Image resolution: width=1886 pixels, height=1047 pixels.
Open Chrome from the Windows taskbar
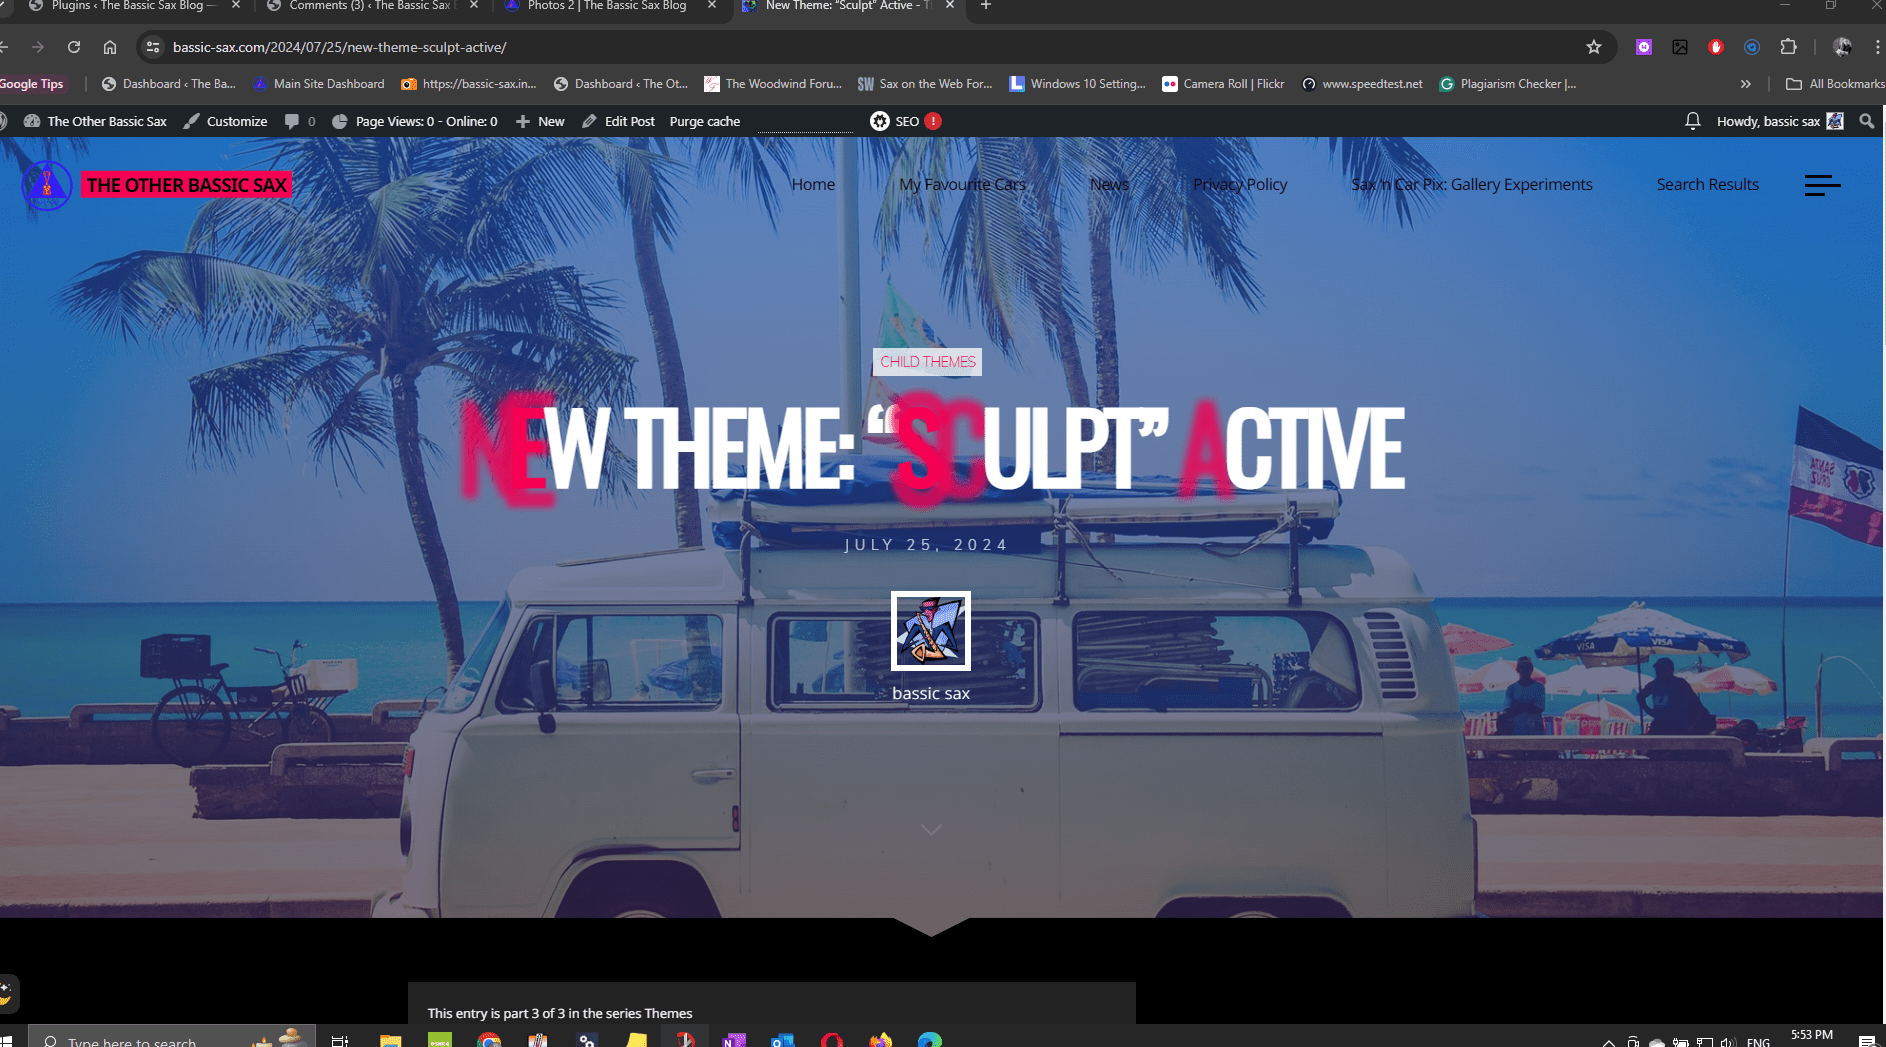pyautogui.click(x=489, y=1040)
